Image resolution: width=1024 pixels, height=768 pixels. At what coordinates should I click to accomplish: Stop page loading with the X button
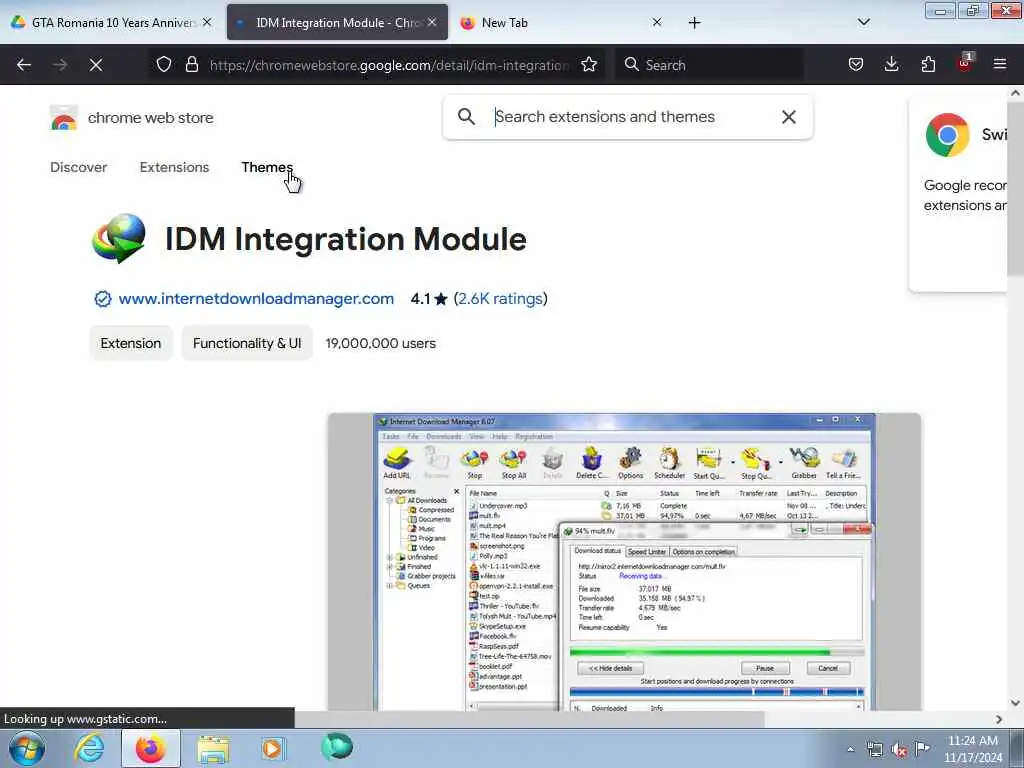96,65
